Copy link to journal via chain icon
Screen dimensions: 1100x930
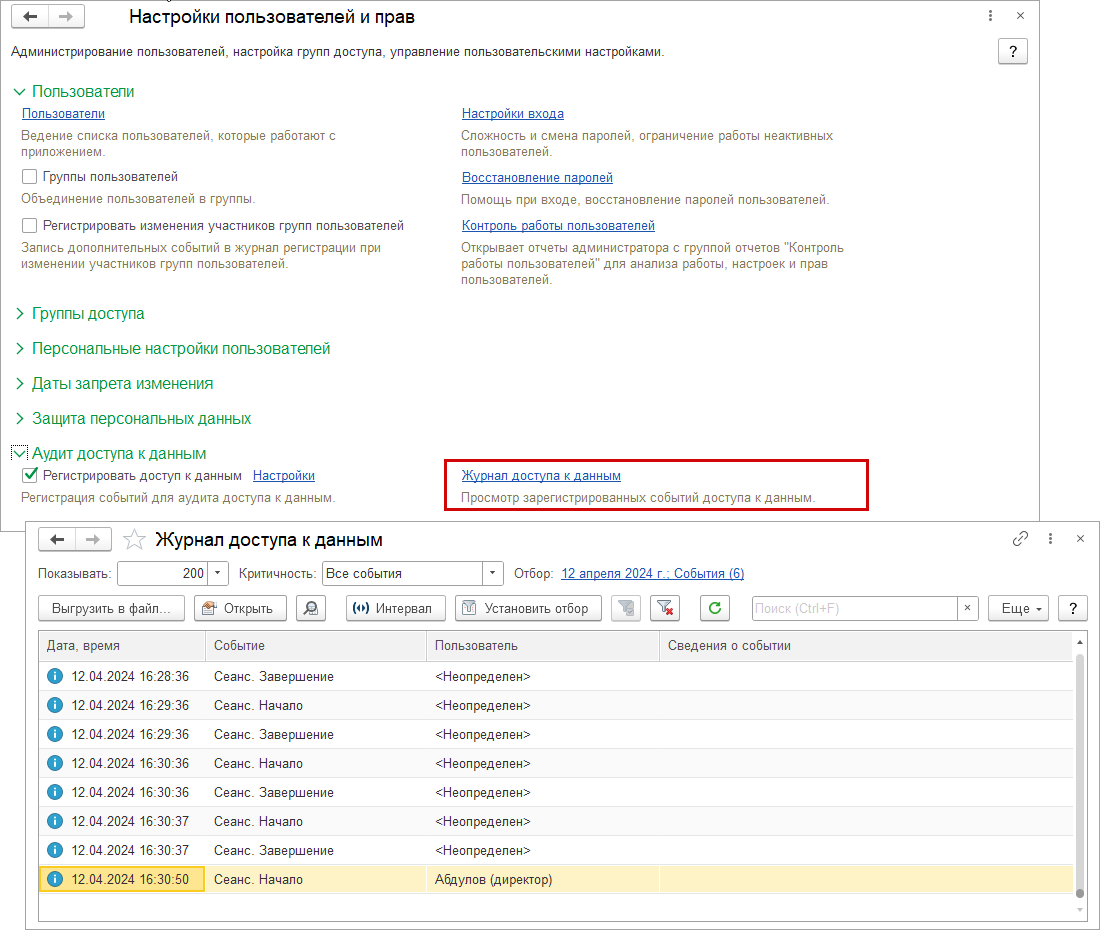[1020, 539]
